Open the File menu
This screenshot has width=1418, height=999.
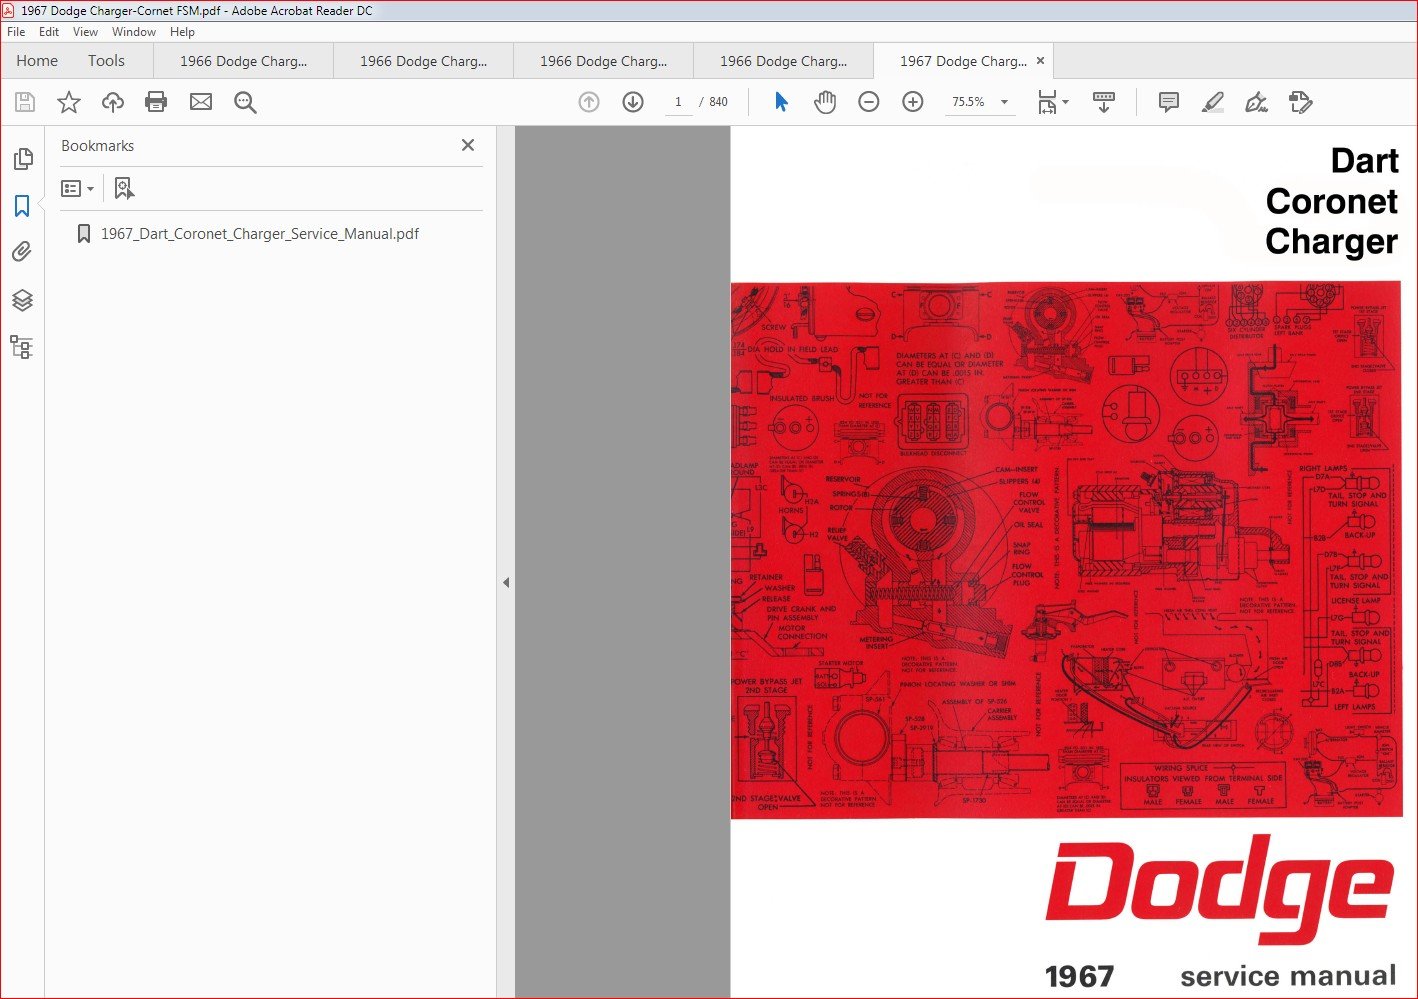coord(16,32)
